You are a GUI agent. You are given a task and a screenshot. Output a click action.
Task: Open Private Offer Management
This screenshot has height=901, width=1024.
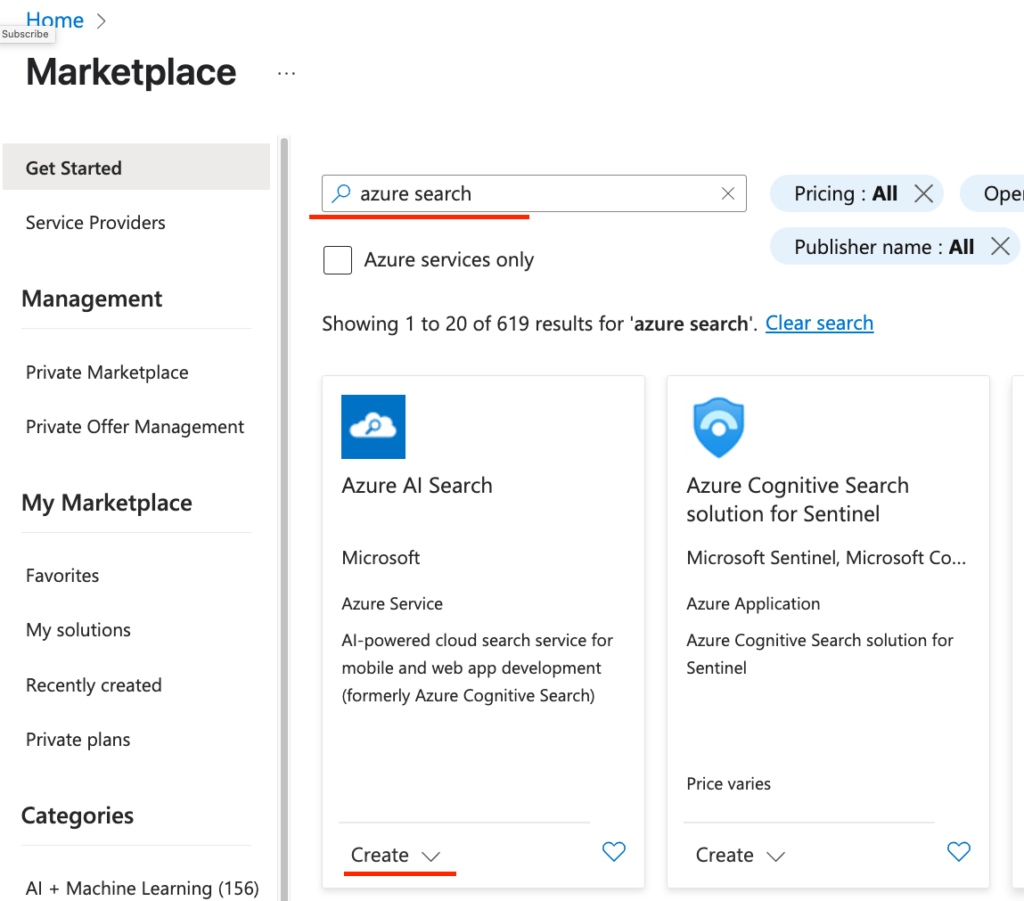tap(135, 426)
